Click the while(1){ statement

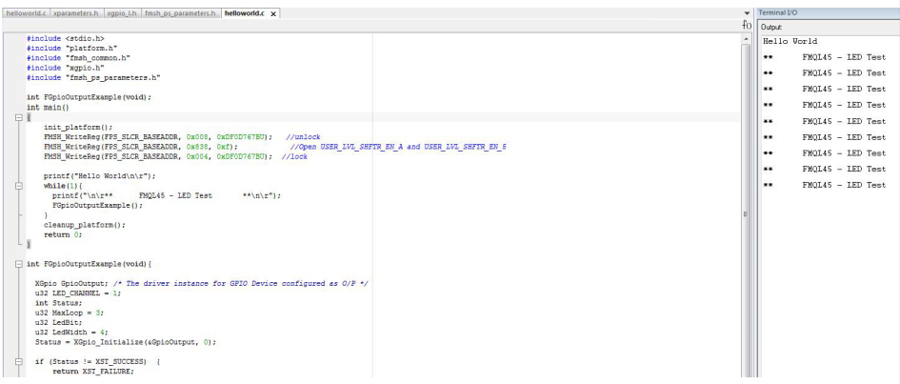point(63,185)
